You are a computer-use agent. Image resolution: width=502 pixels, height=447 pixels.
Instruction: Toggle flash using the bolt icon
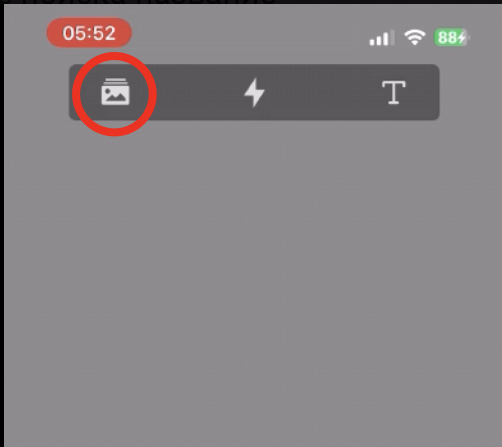254,92
